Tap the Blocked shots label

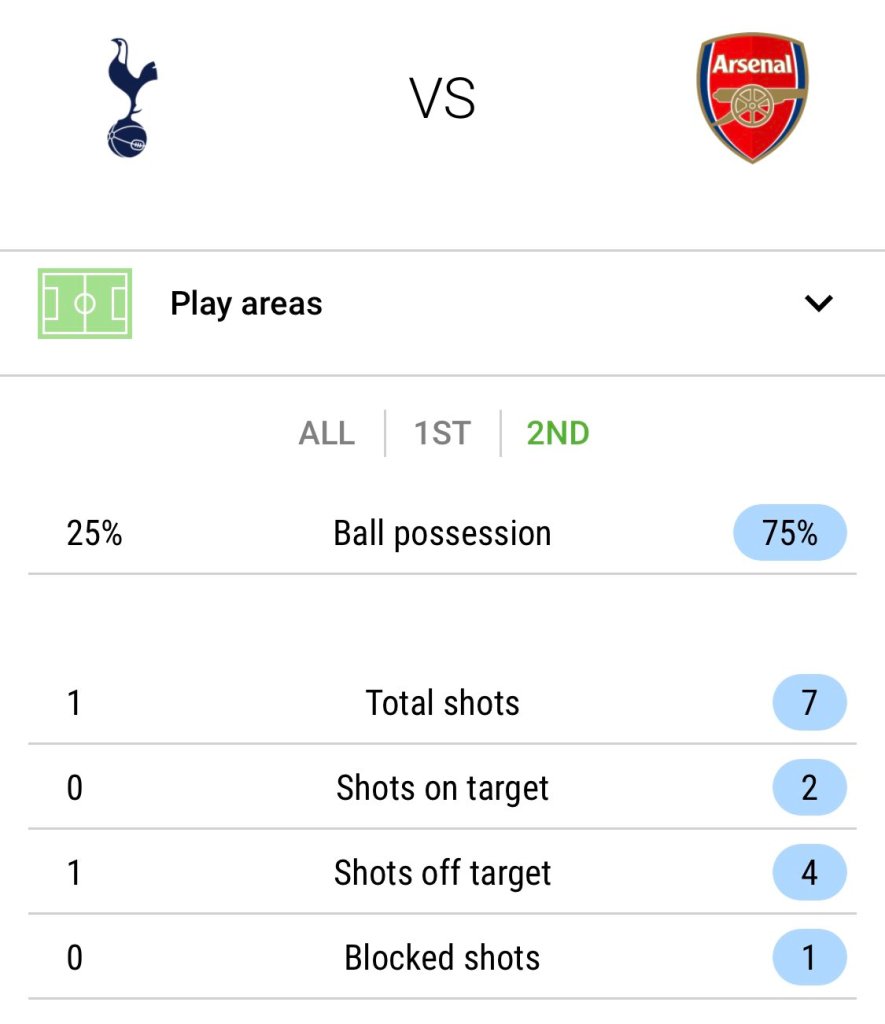[442, 958]
